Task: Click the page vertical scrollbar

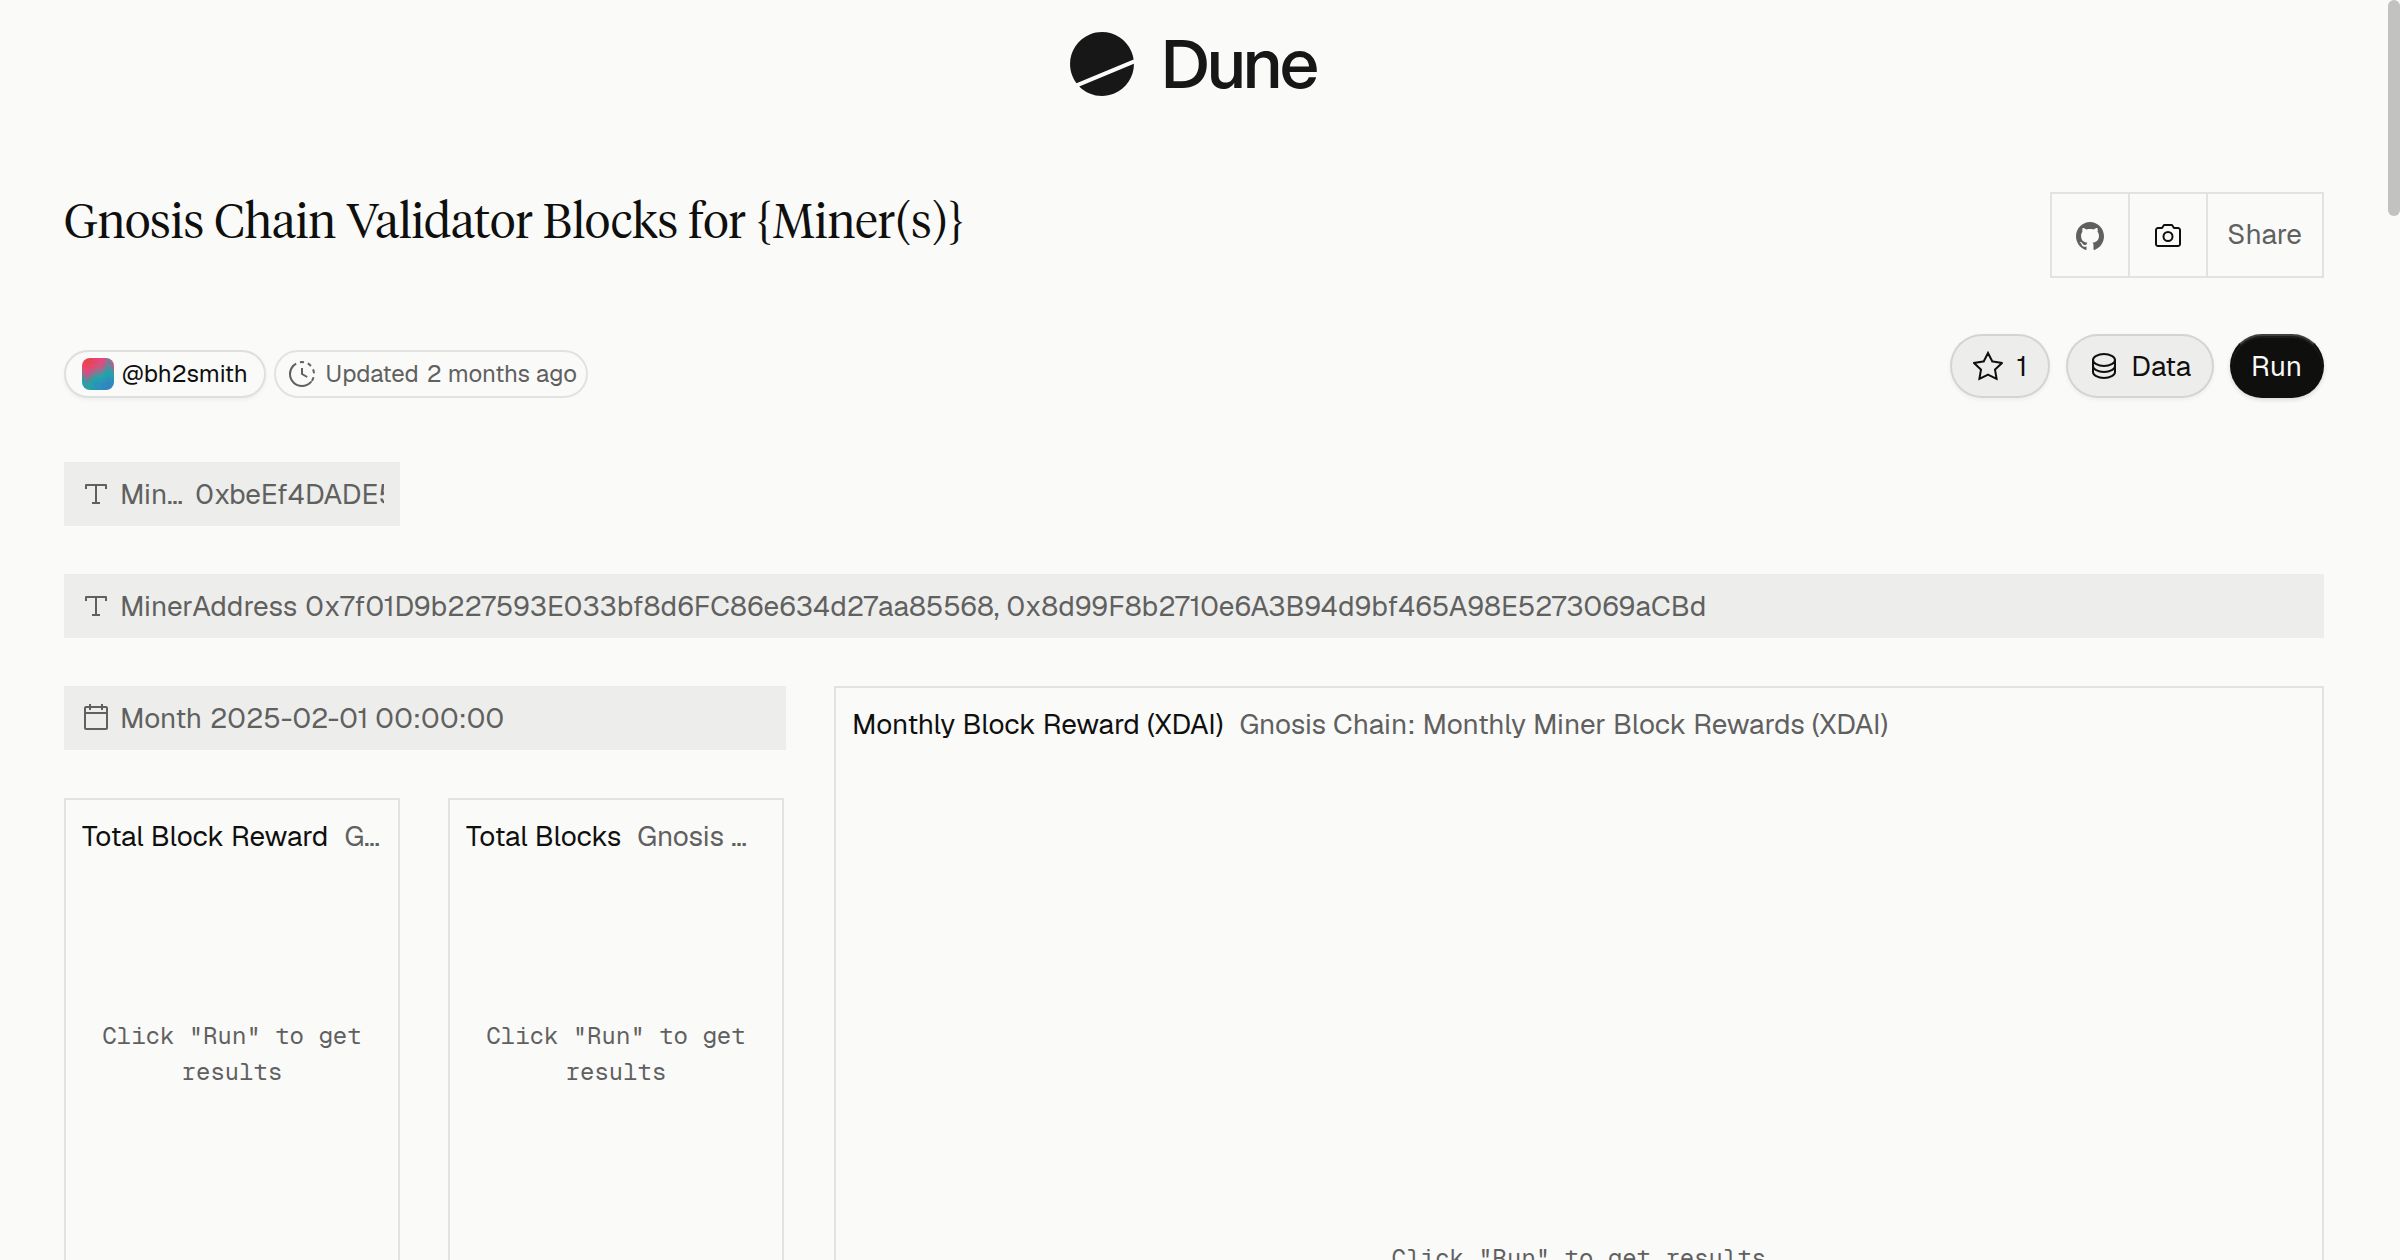Action: pyautogui.click(x=2392, y=110)
